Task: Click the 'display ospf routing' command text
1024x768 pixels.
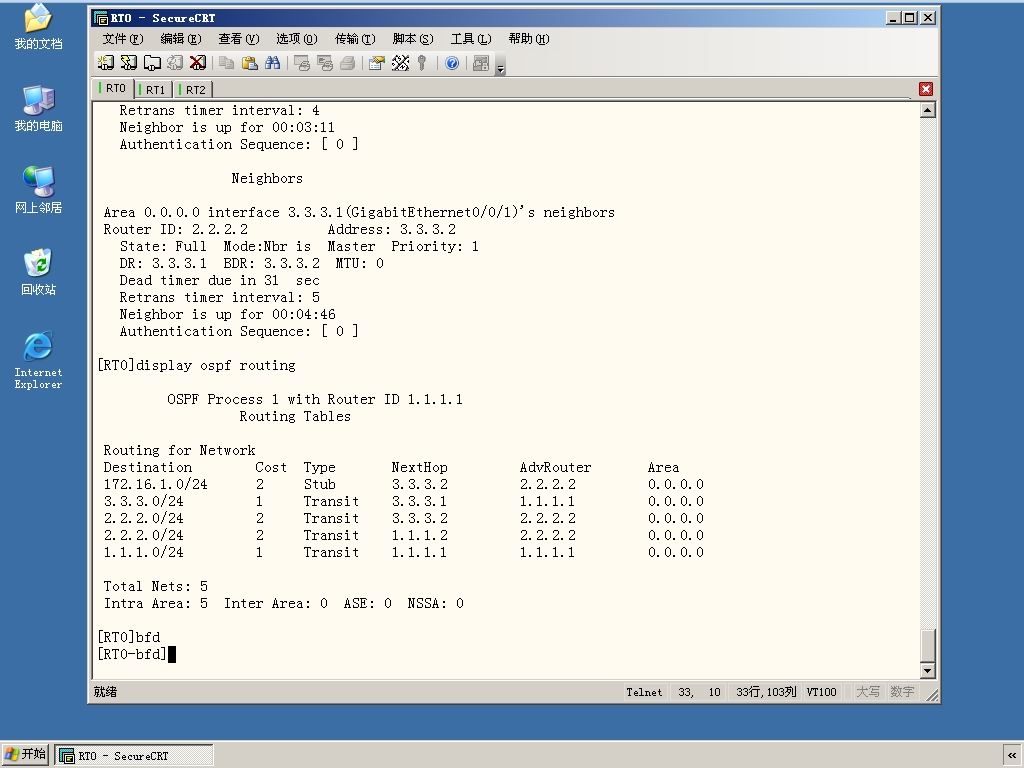Action: click(x=216, y=365)
